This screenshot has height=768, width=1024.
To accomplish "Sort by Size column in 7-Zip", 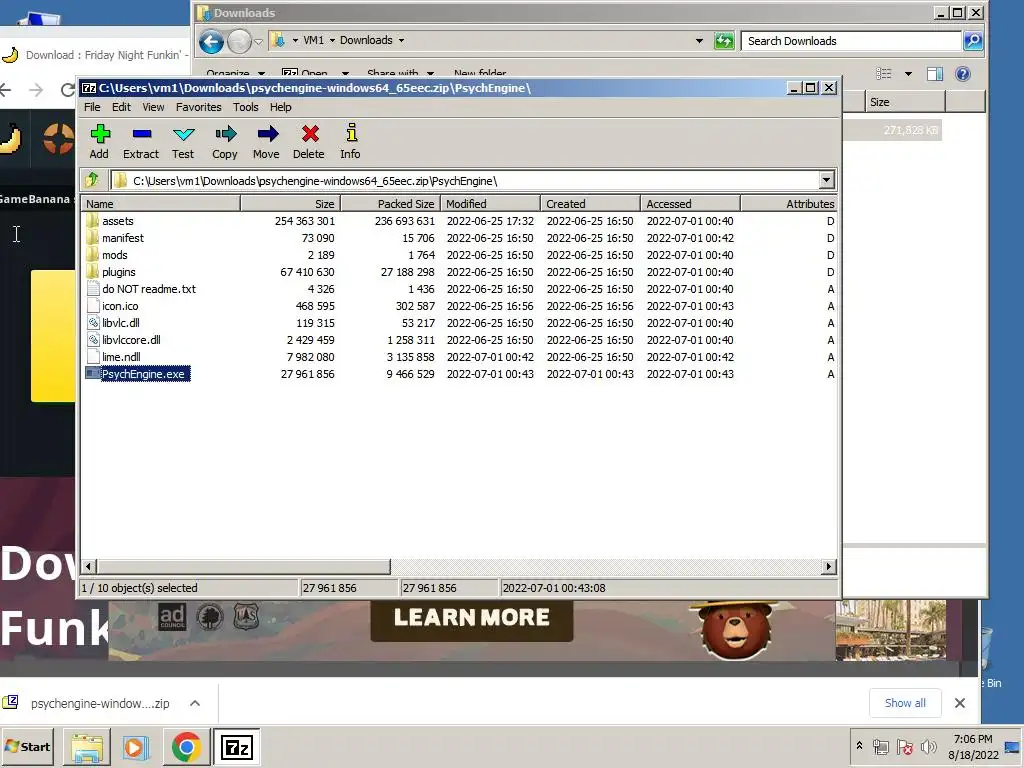I will [291, 204].
